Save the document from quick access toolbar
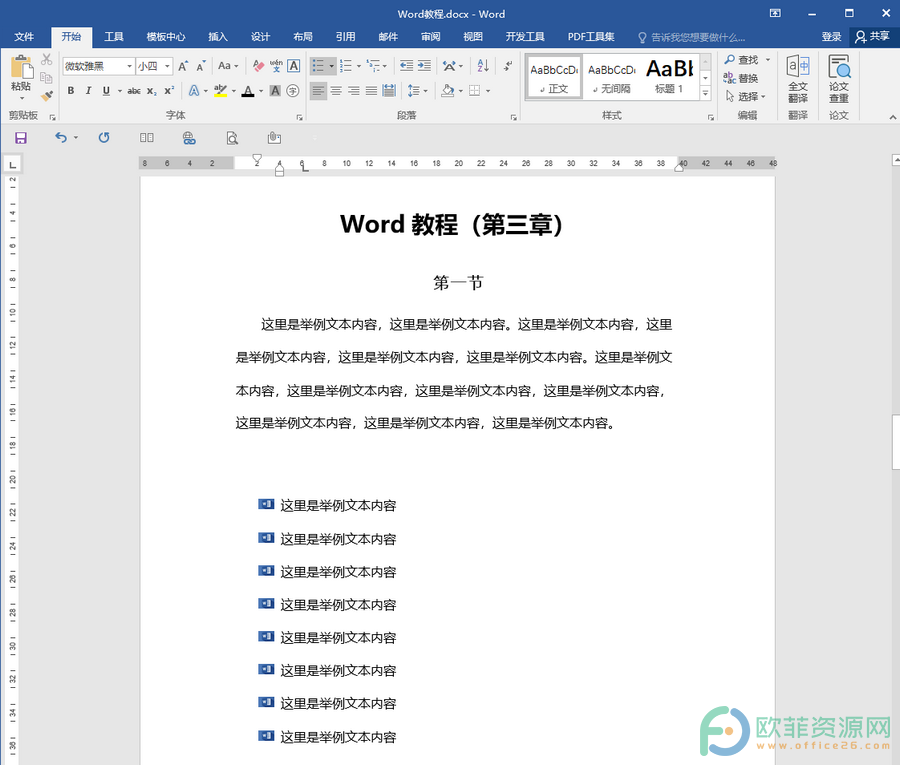900x765 pixels. [21, 138]
